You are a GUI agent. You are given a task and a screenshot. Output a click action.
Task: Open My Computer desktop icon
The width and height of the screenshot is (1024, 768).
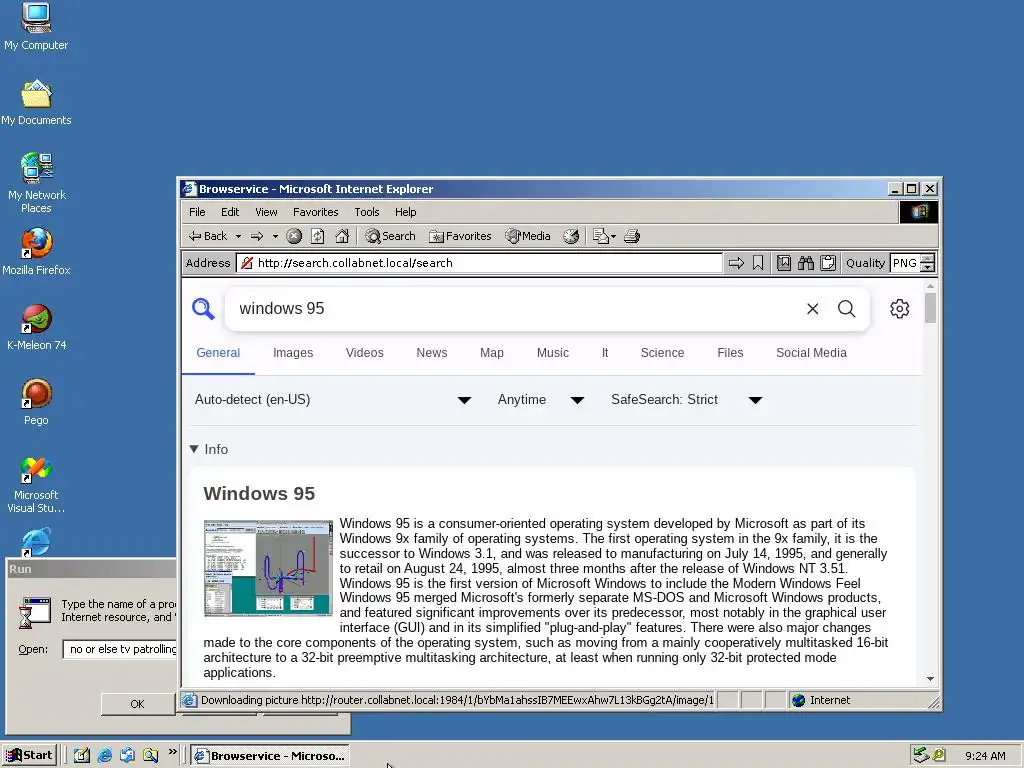36,27
